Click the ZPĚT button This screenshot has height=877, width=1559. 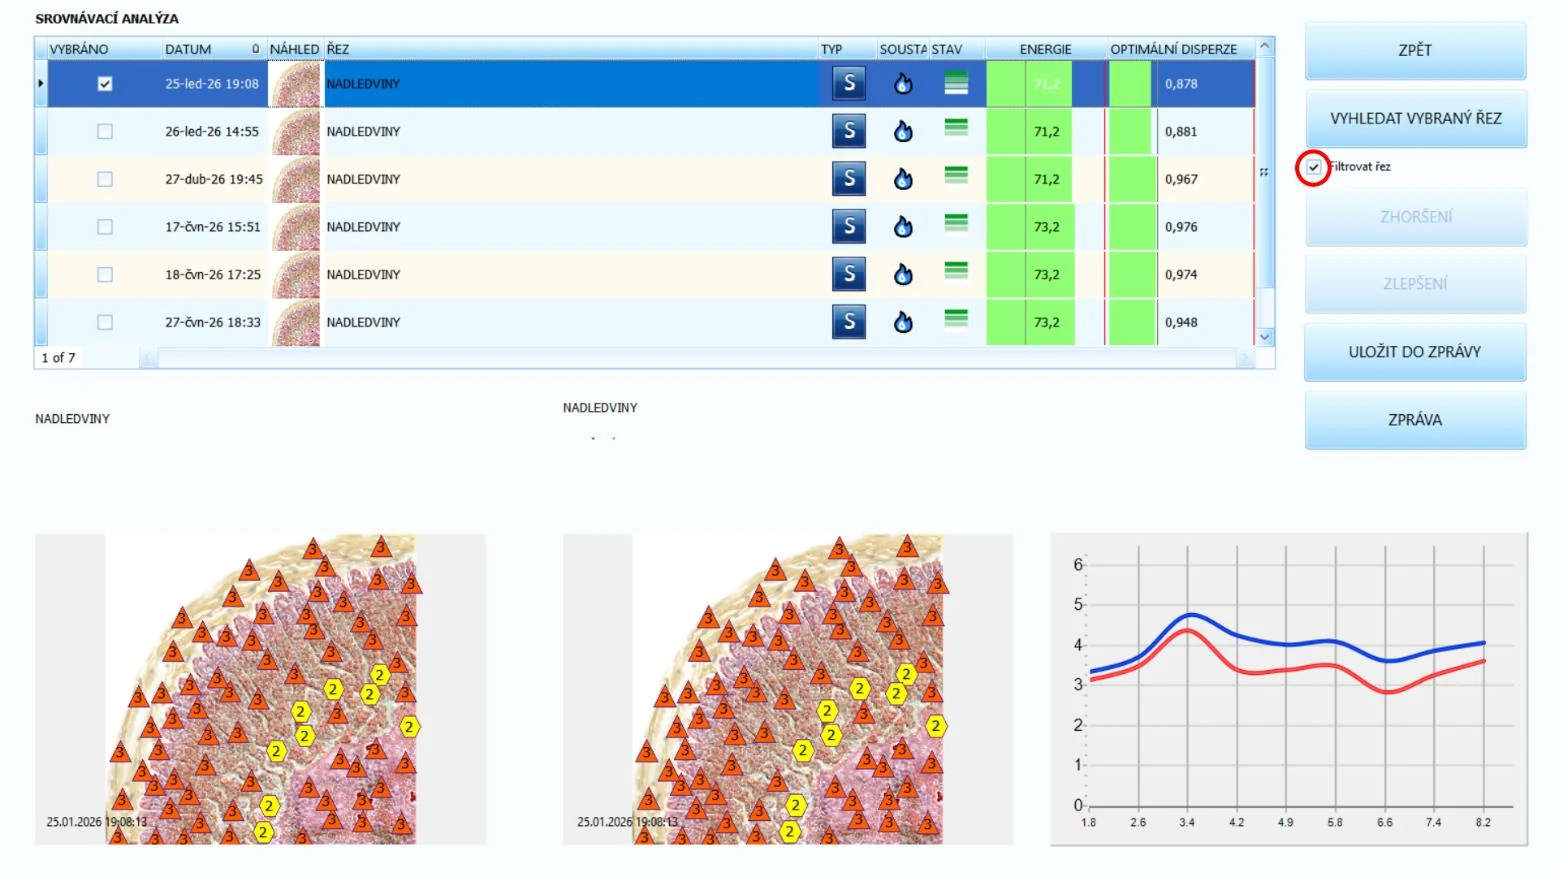(1415, 50)
